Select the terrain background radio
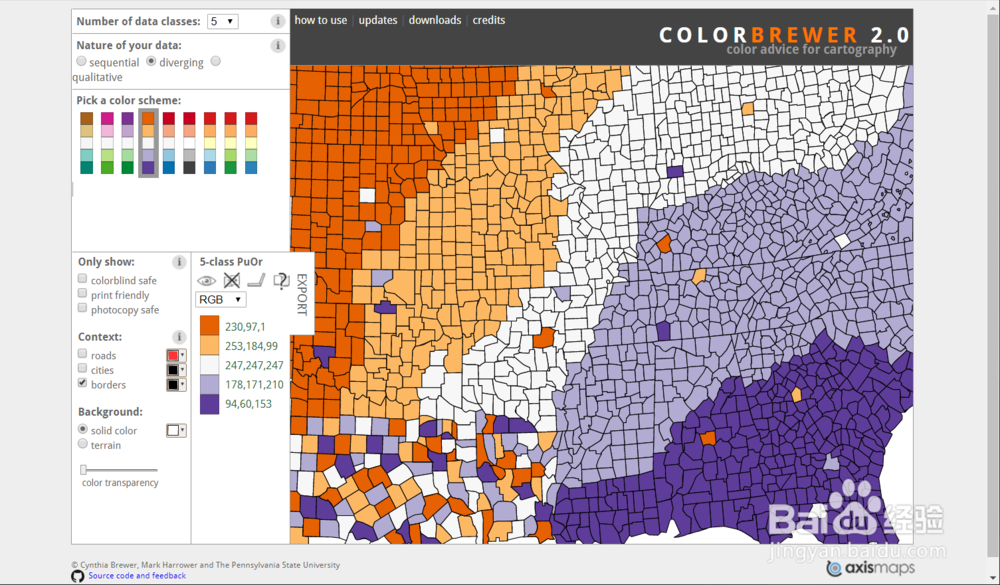Screen dimensions: 1000x585 click(83, 444)
